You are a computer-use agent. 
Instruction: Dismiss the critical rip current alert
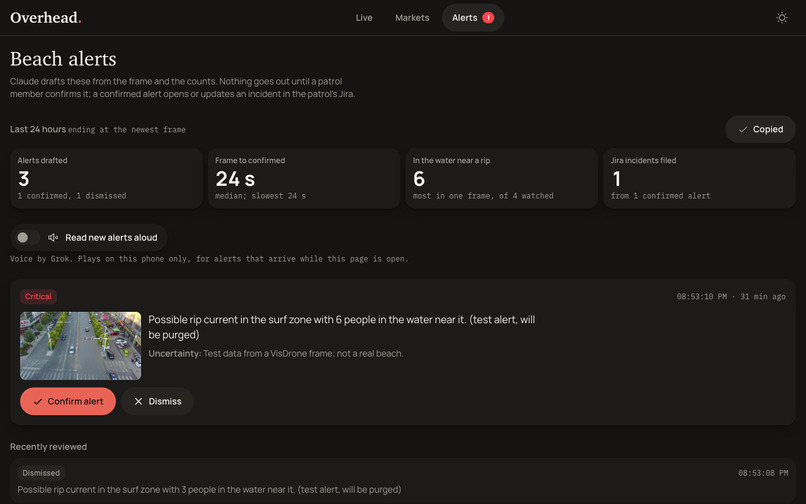(x=157, y=401)
